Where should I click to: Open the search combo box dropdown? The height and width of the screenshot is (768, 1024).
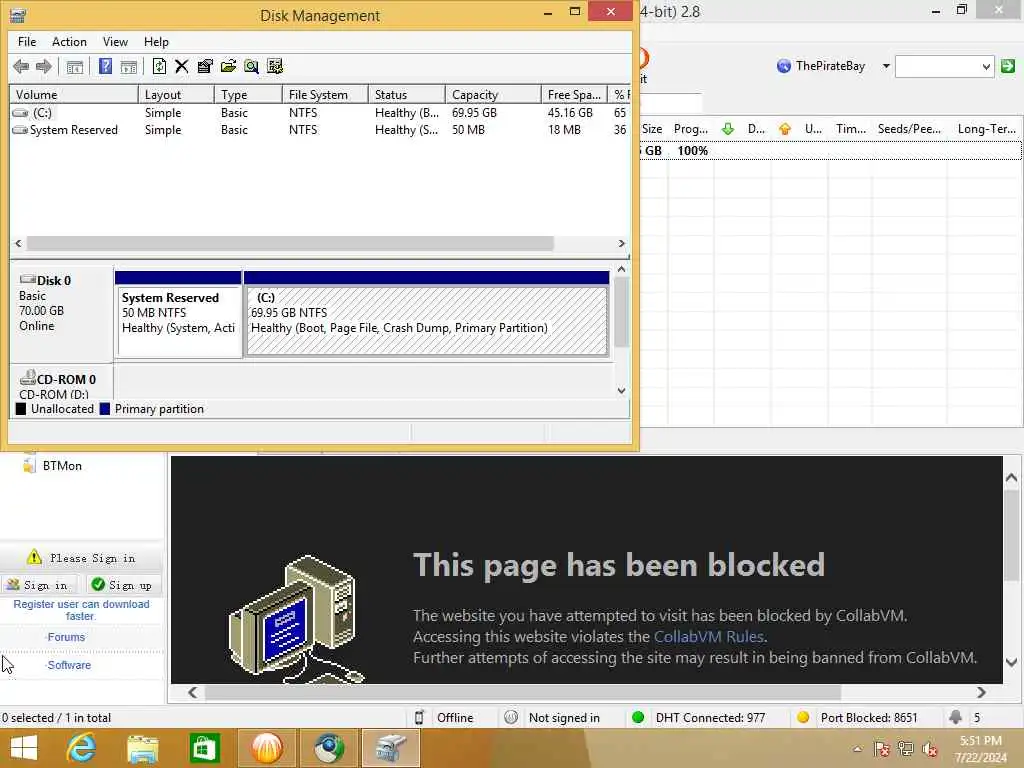(986, 67)
